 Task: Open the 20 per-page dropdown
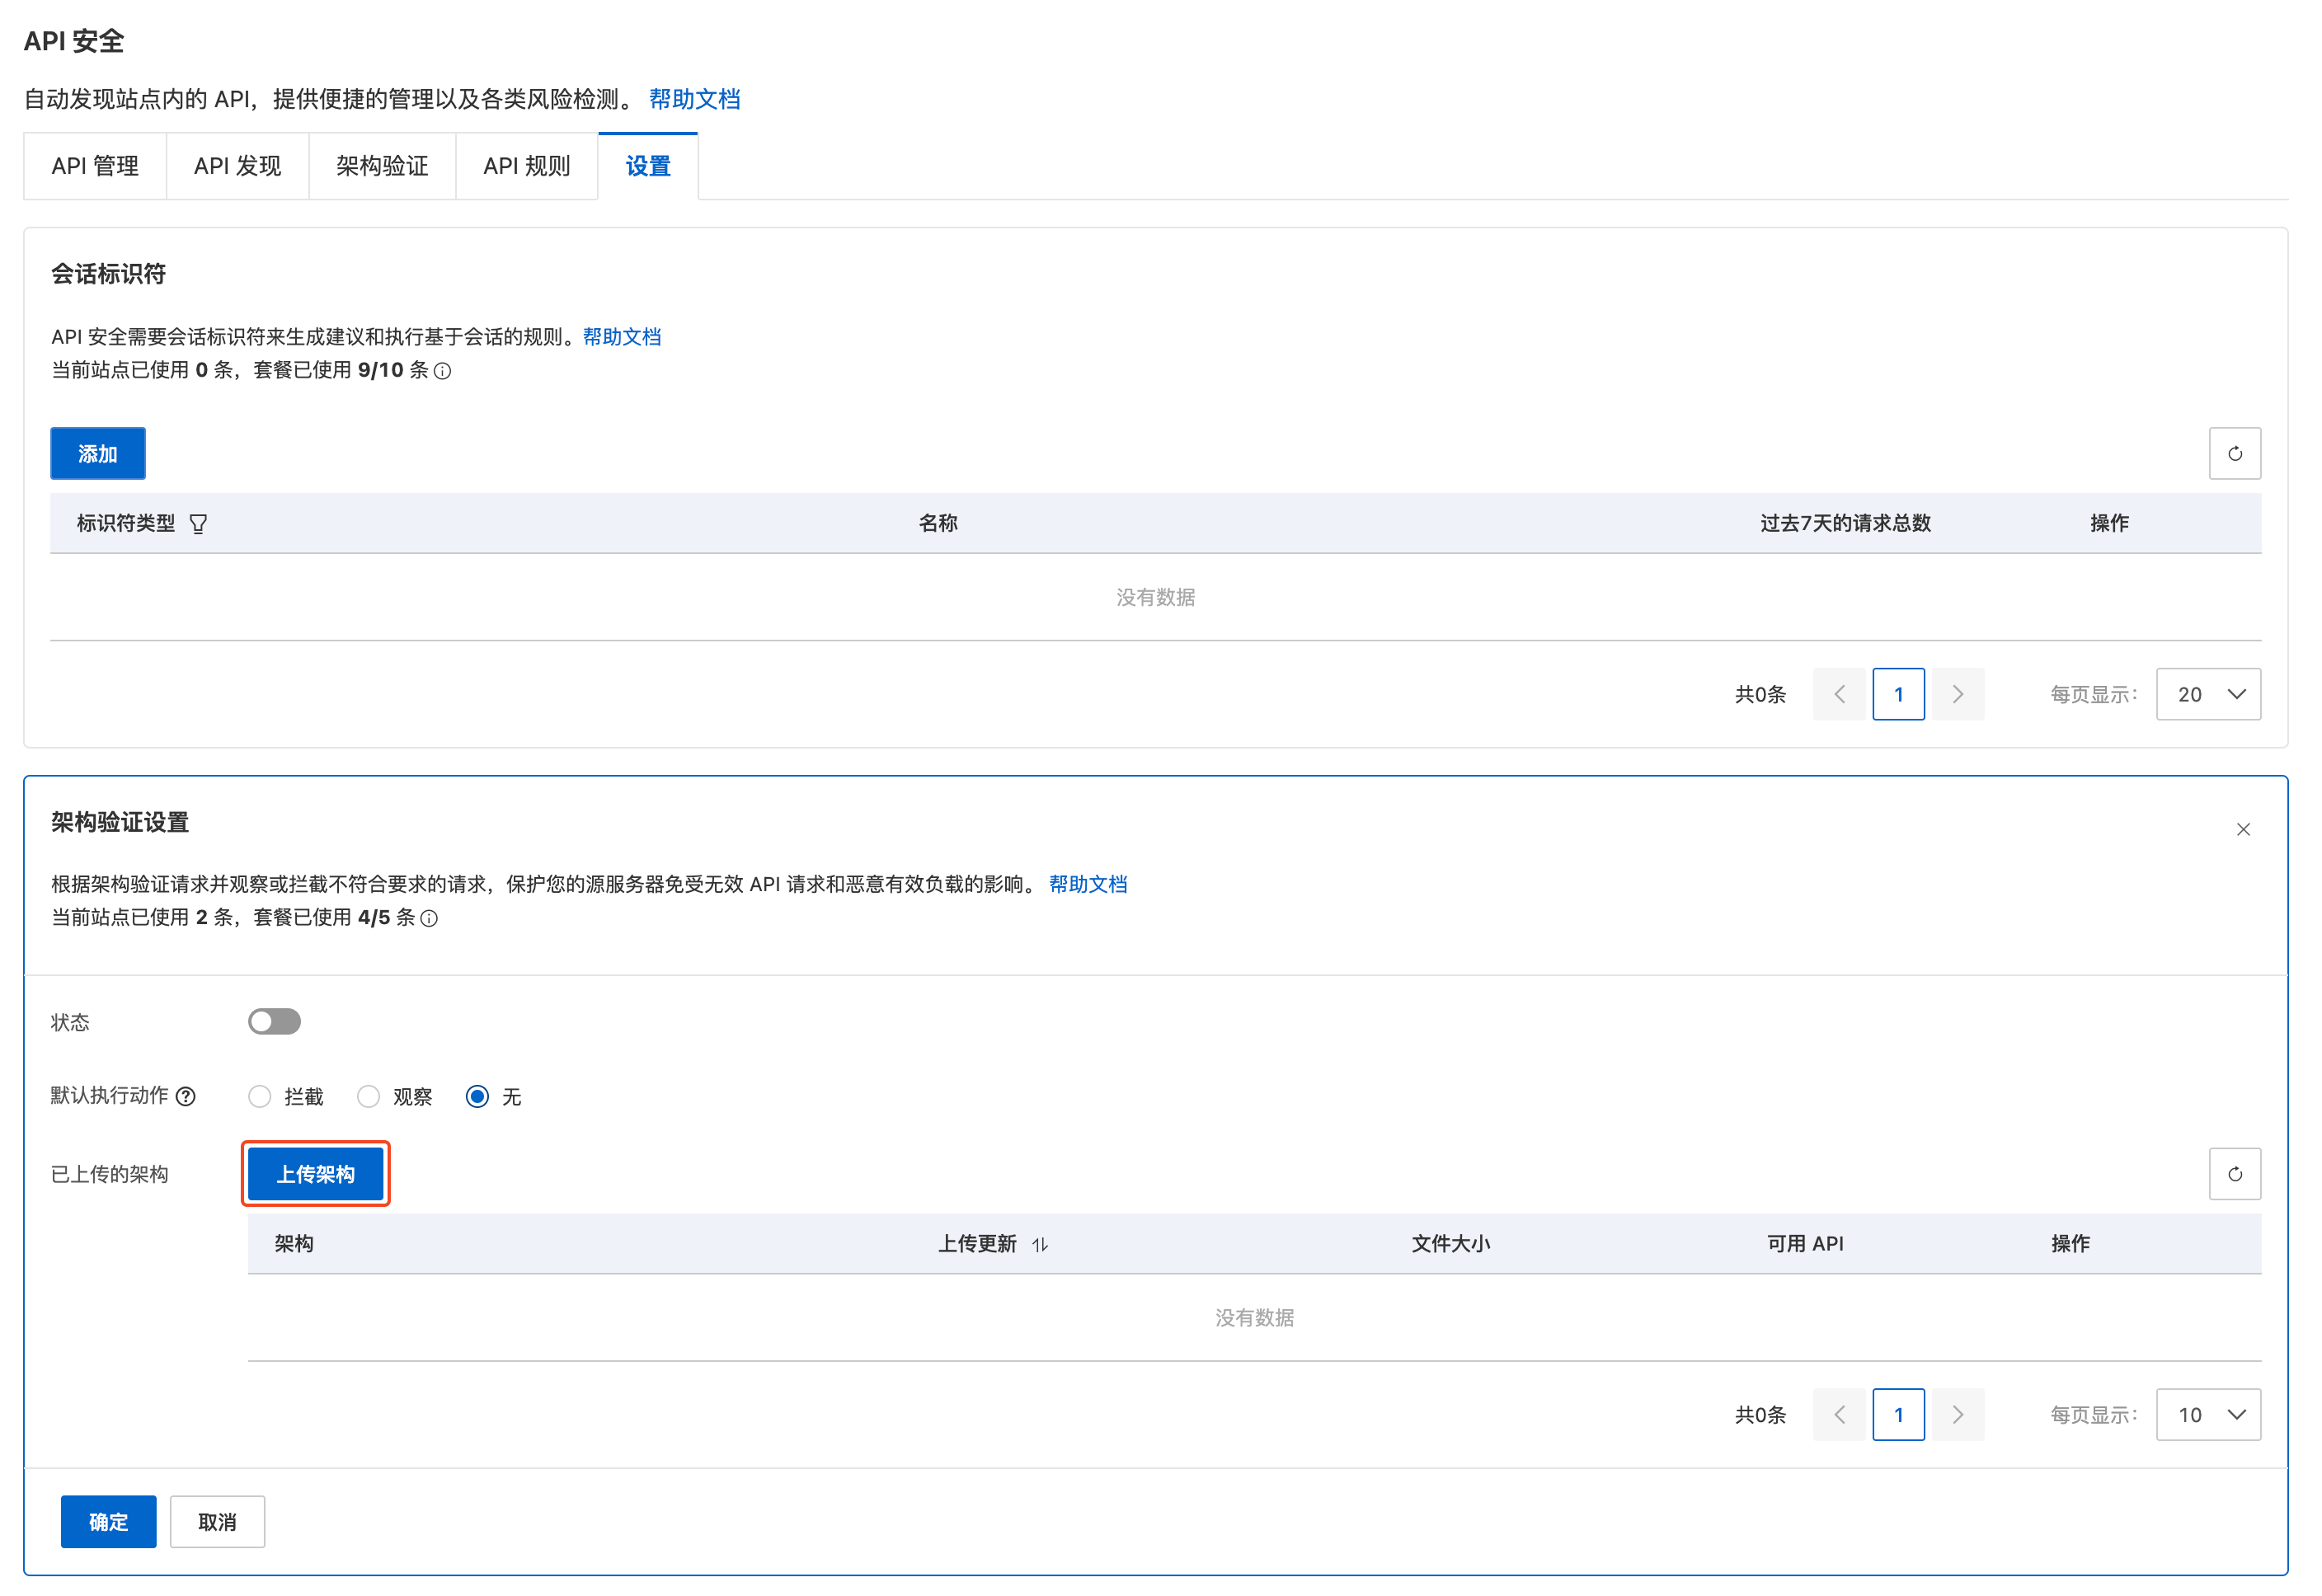tap(2207, 694)
